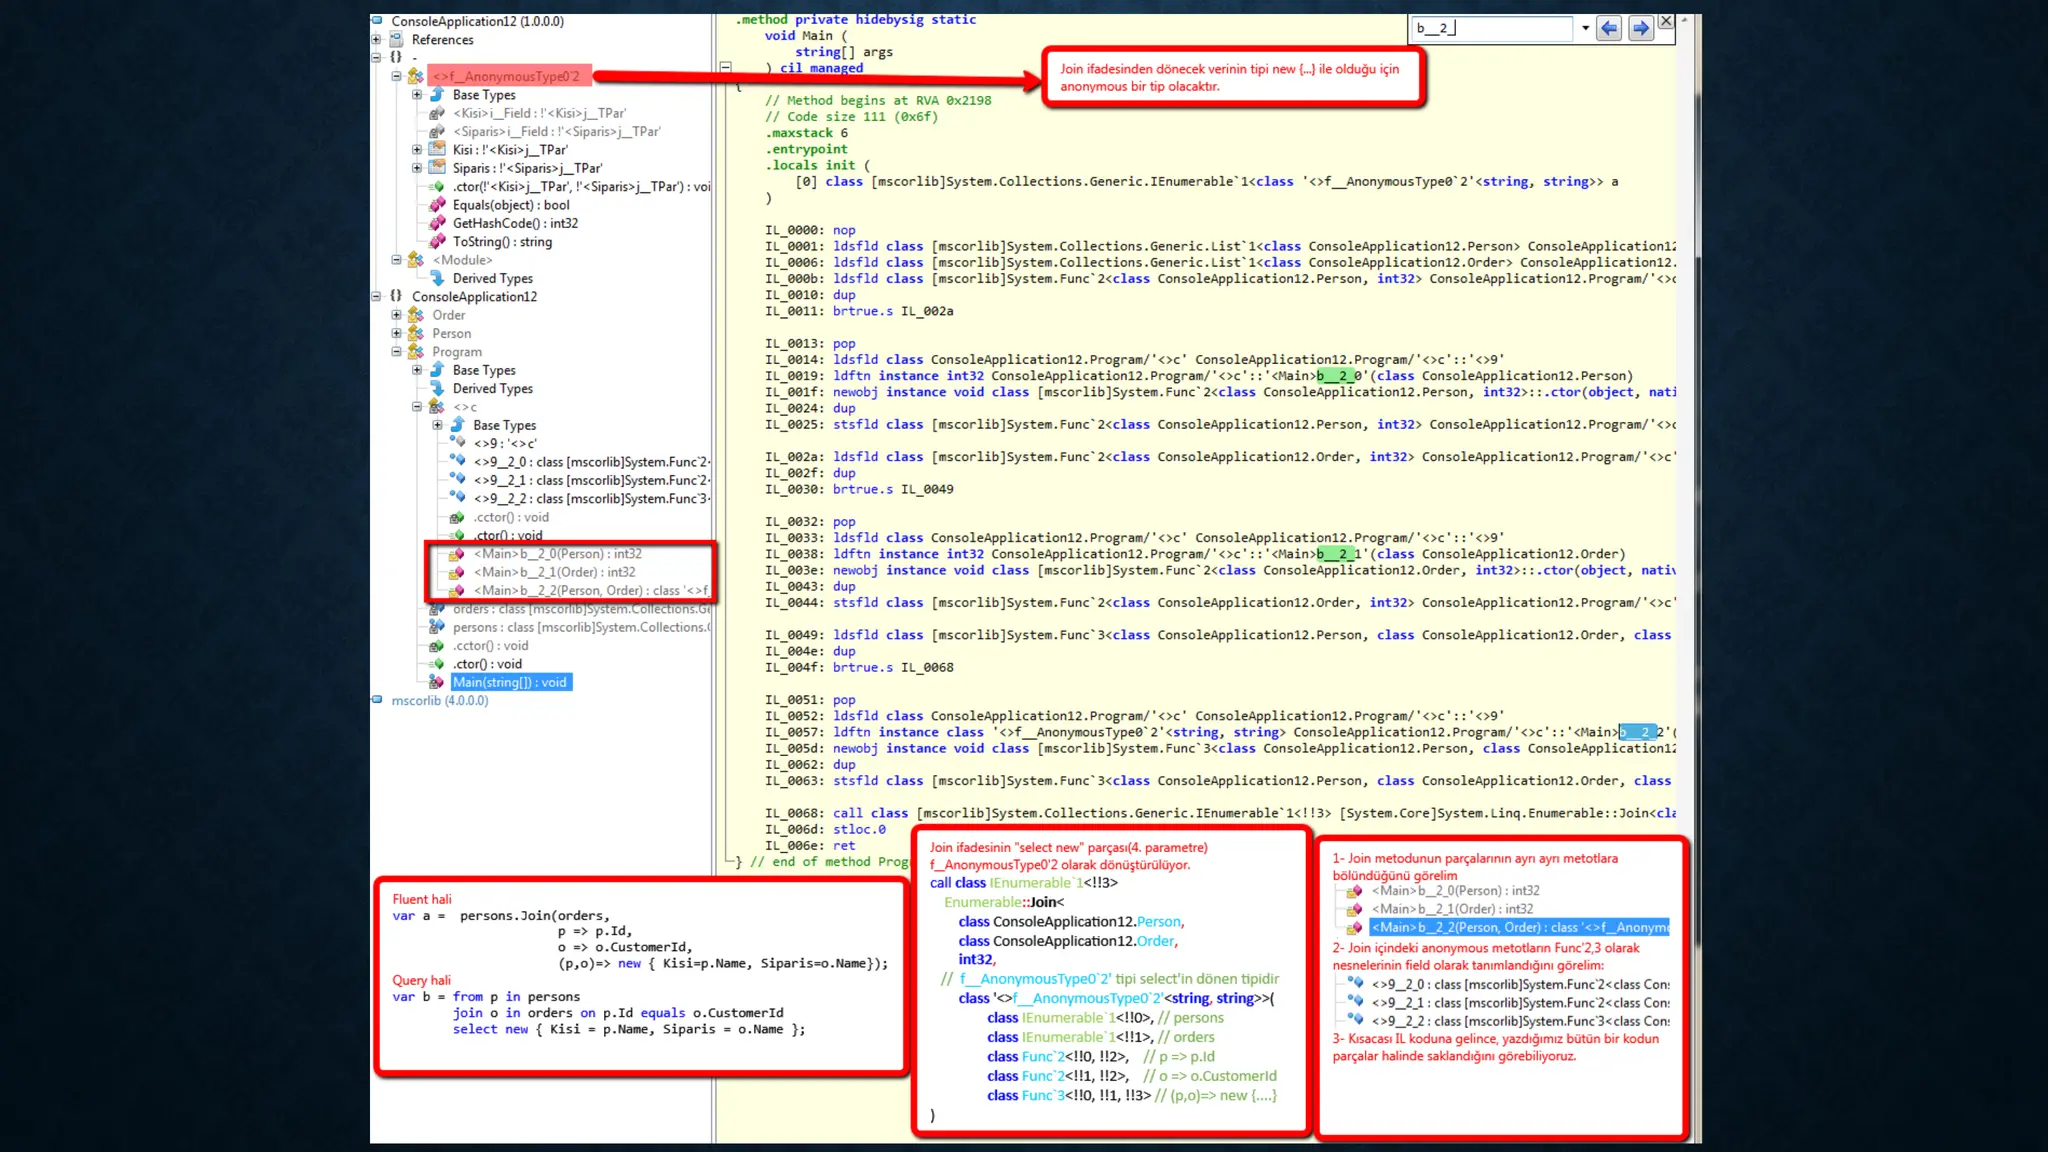Click the Order class icon
Image resolution: width=2048 pixels, height=1152 pixels.
tap(416, 315)
